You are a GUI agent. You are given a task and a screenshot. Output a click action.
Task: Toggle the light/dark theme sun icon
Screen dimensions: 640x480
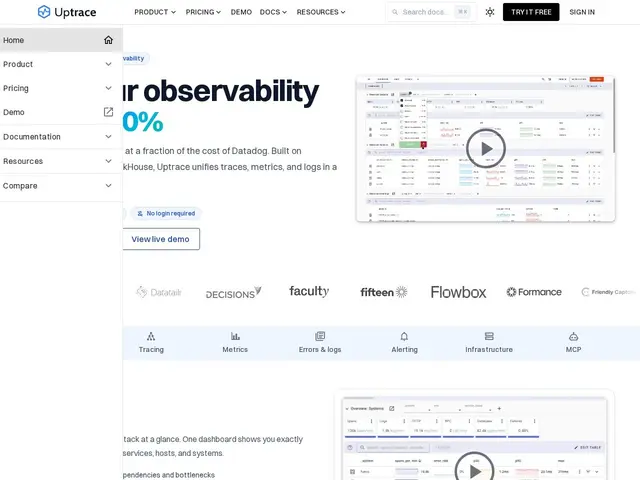pyautogui.click(x=490, y=12)
